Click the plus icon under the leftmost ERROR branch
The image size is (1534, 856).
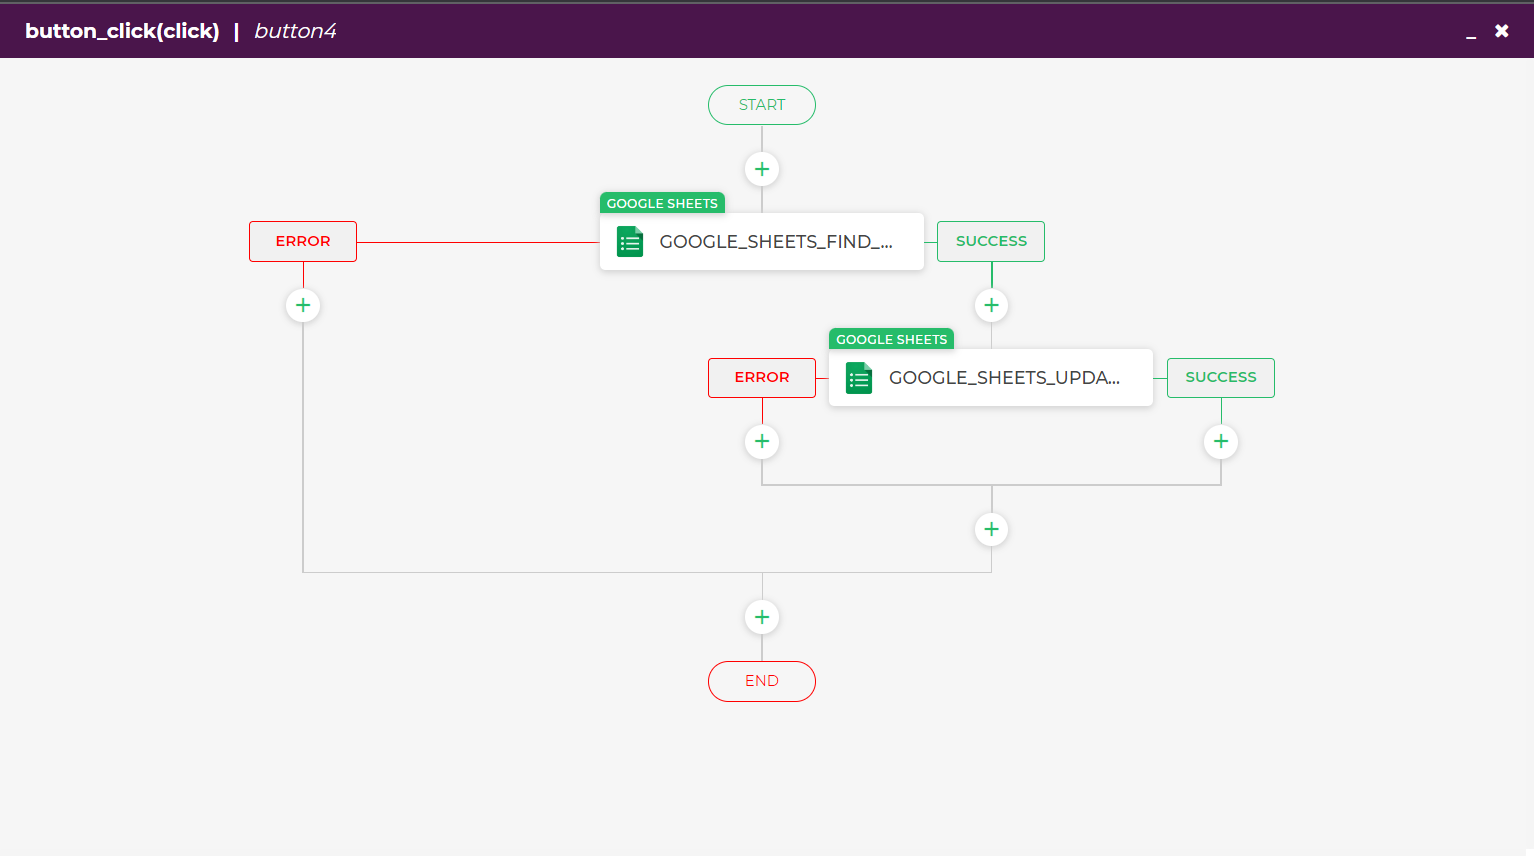point(302,305)
